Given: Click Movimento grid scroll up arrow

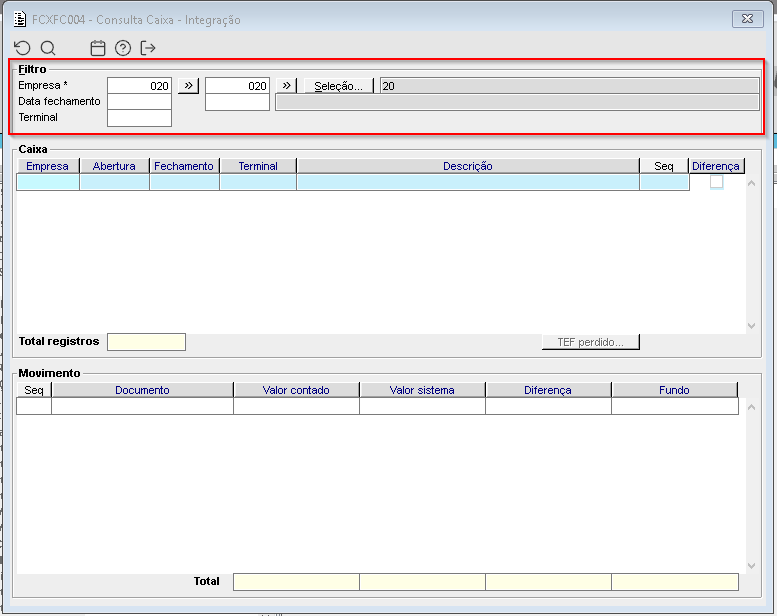Looking at the screenshot, I should click(751, 407).
